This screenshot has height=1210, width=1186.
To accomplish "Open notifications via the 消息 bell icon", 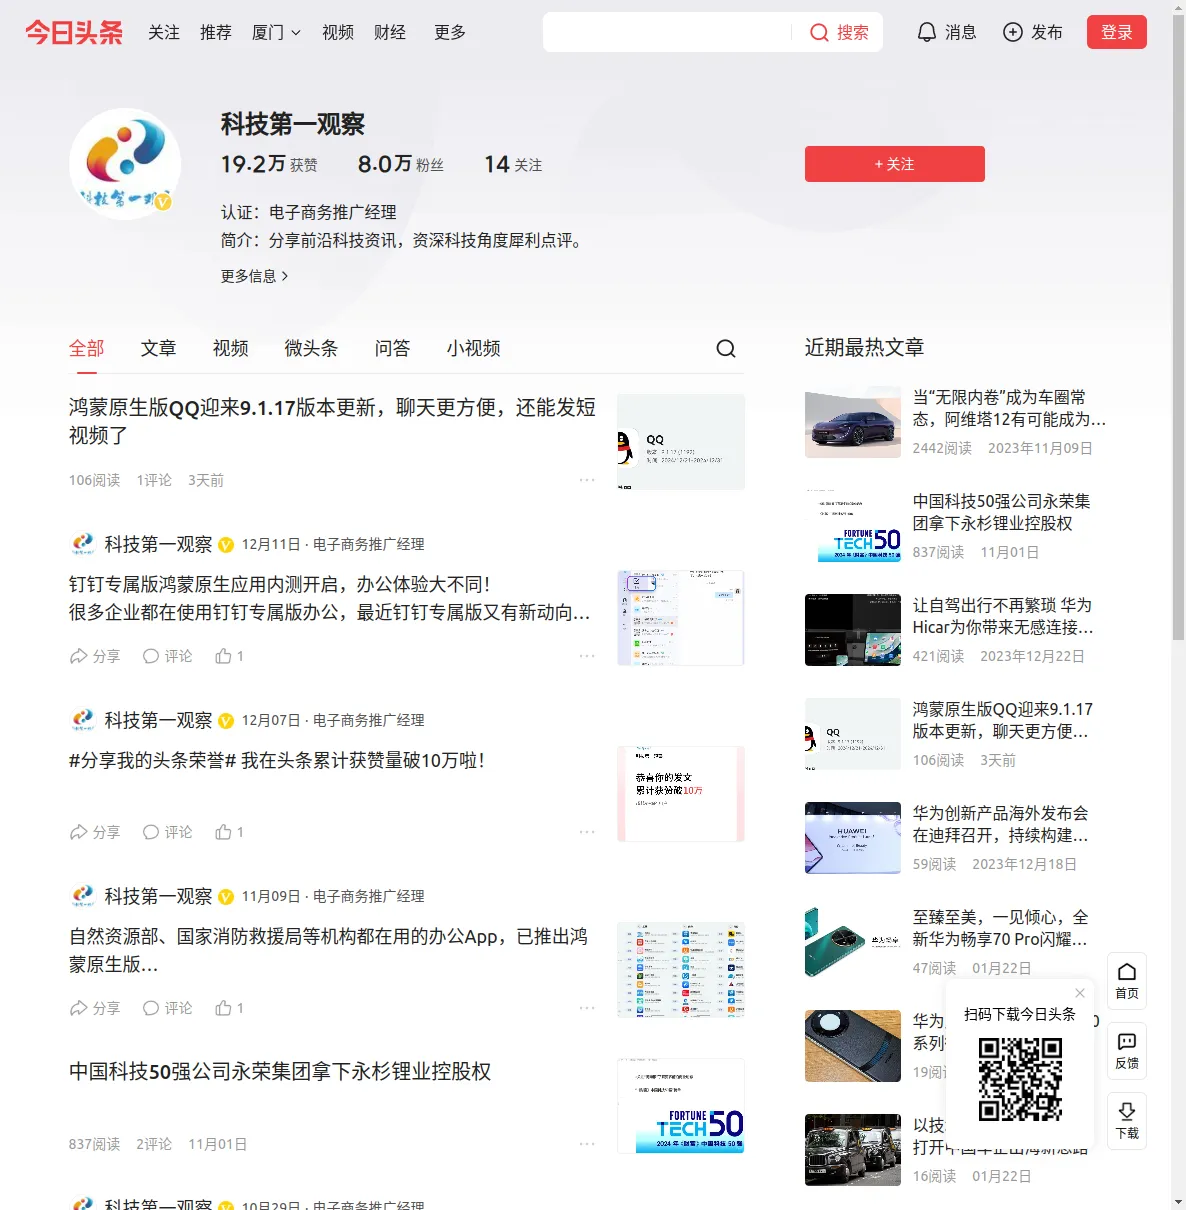I will (927, 33).
